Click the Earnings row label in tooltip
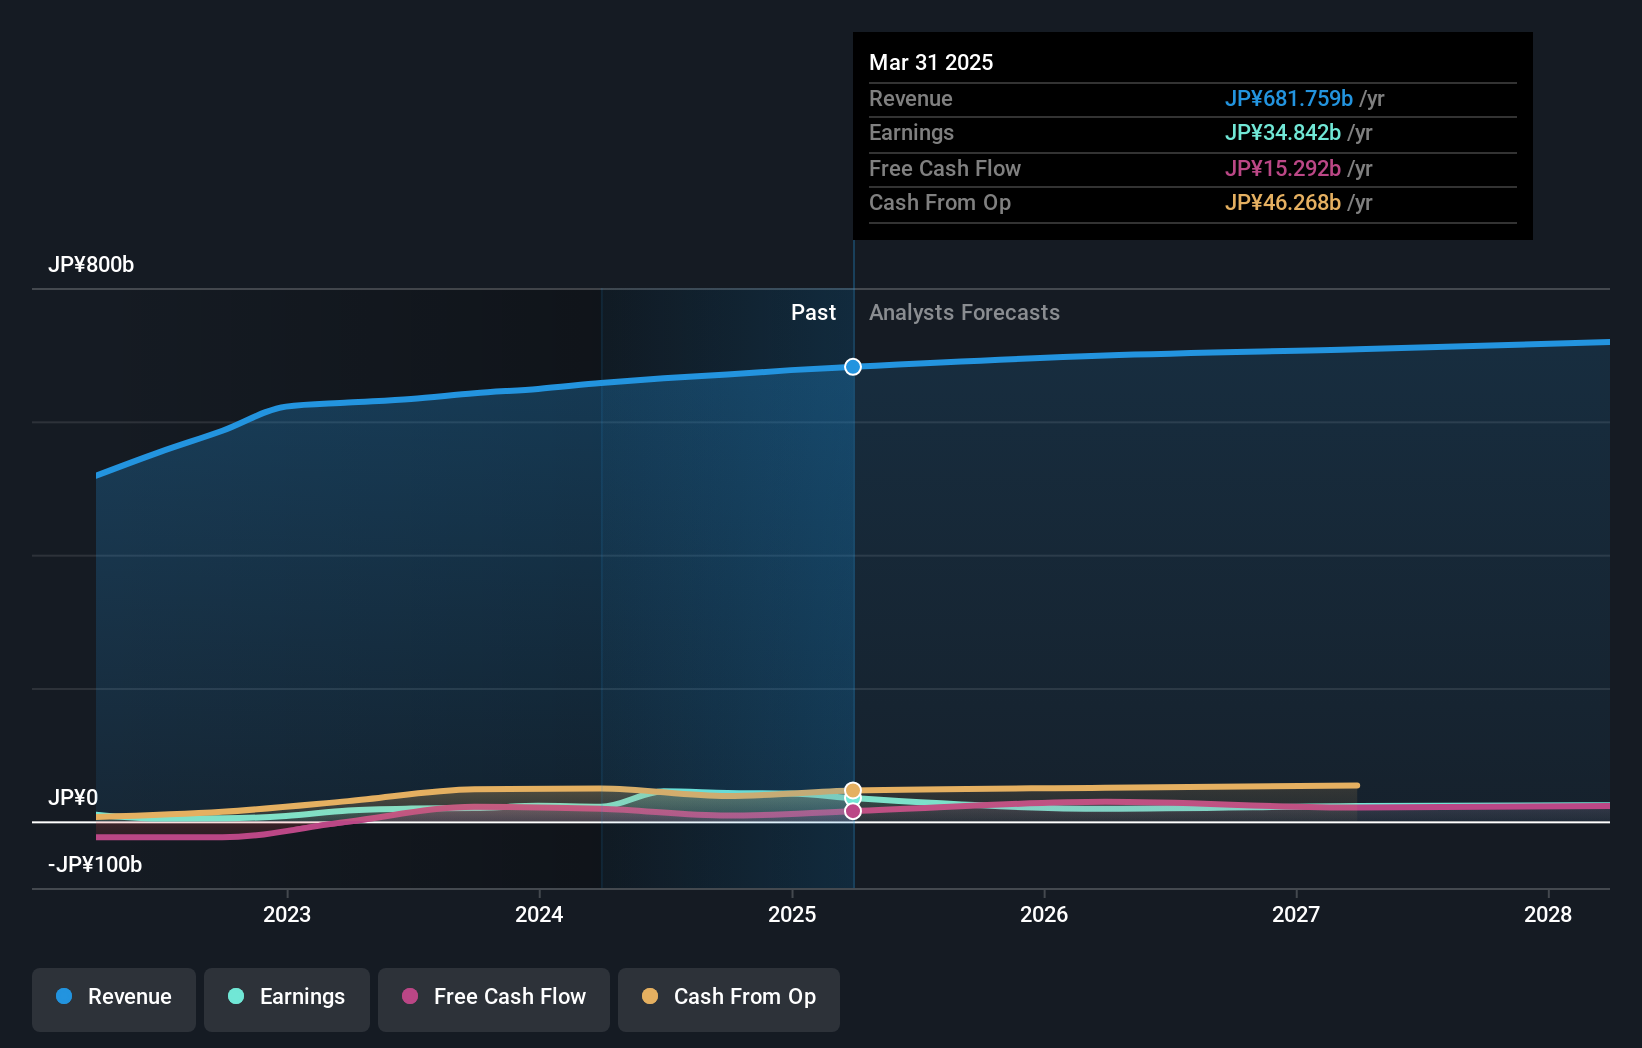 point(911,133)
